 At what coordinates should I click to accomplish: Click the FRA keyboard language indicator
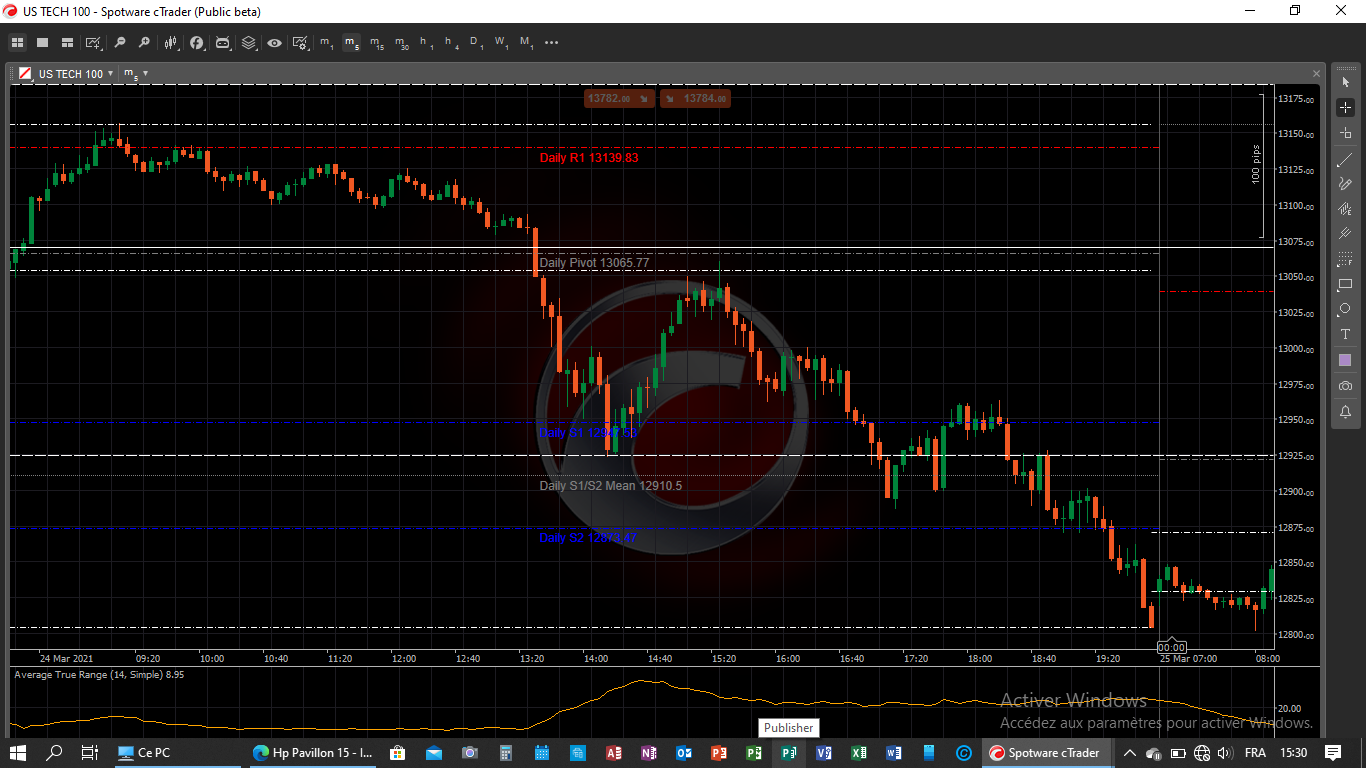click(1255, 753)
